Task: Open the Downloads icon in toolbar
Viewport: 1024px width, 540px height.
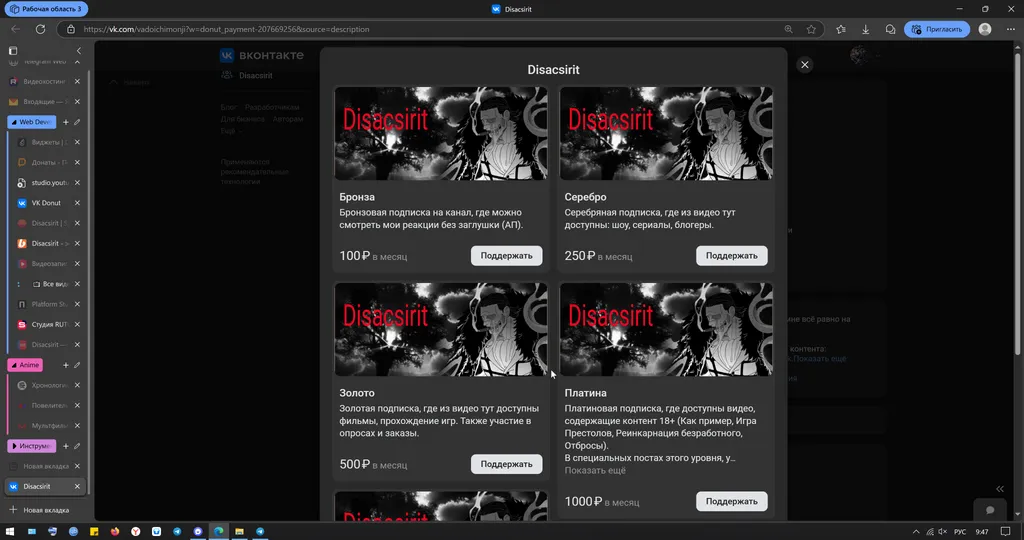Action: 865,29
